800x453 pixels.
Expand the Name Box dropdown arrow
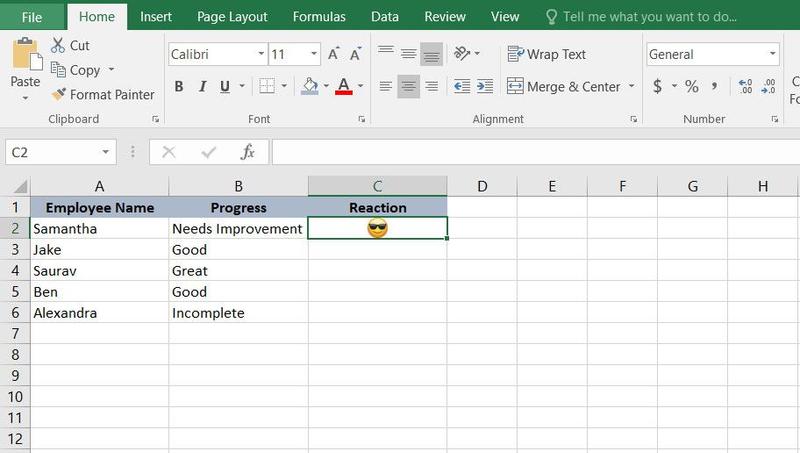(105, 152)
